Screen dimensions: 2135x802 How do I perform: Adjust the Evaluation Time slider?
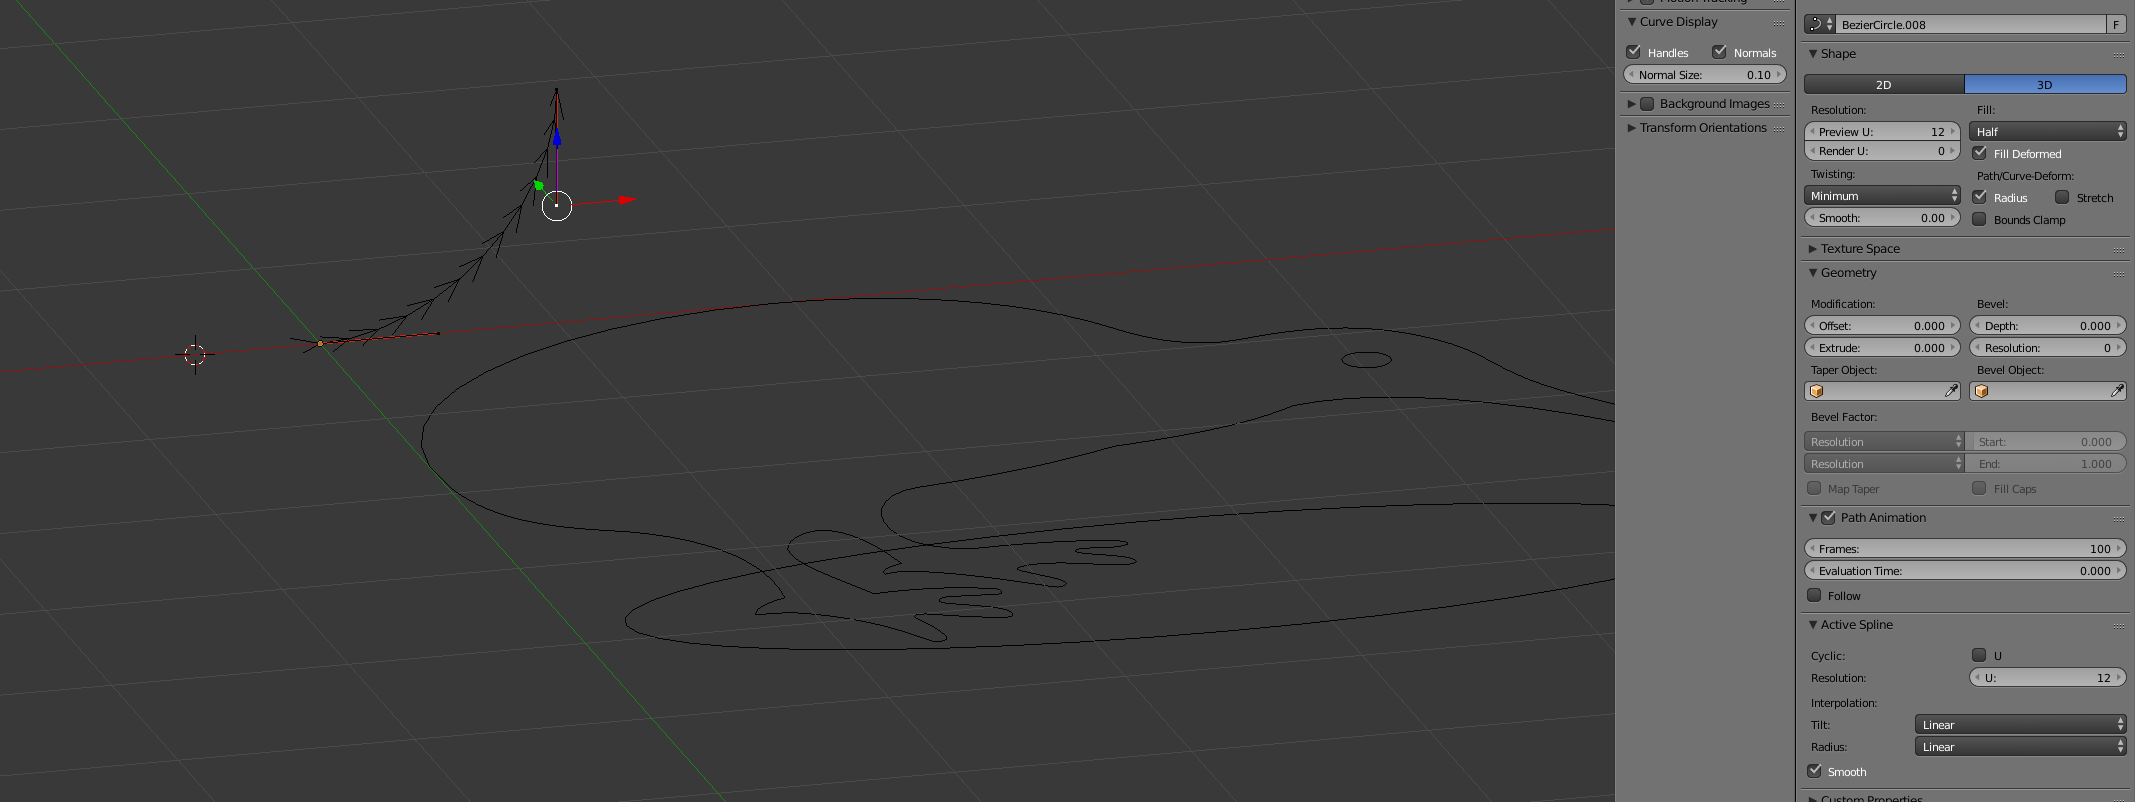coord(1965,571)
